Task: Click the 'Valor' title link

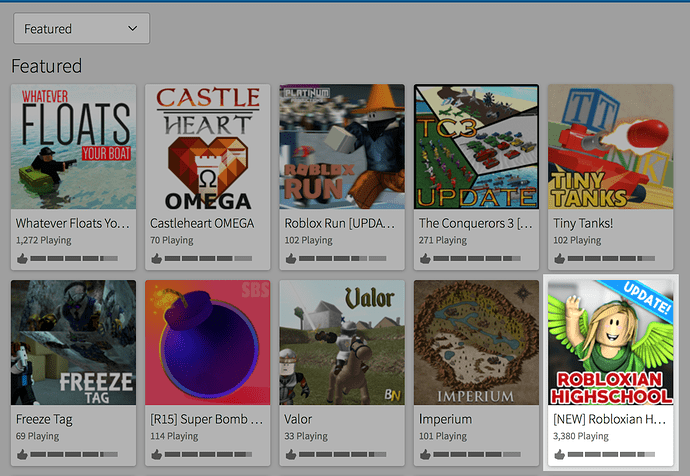Action: tap(298, 419)
